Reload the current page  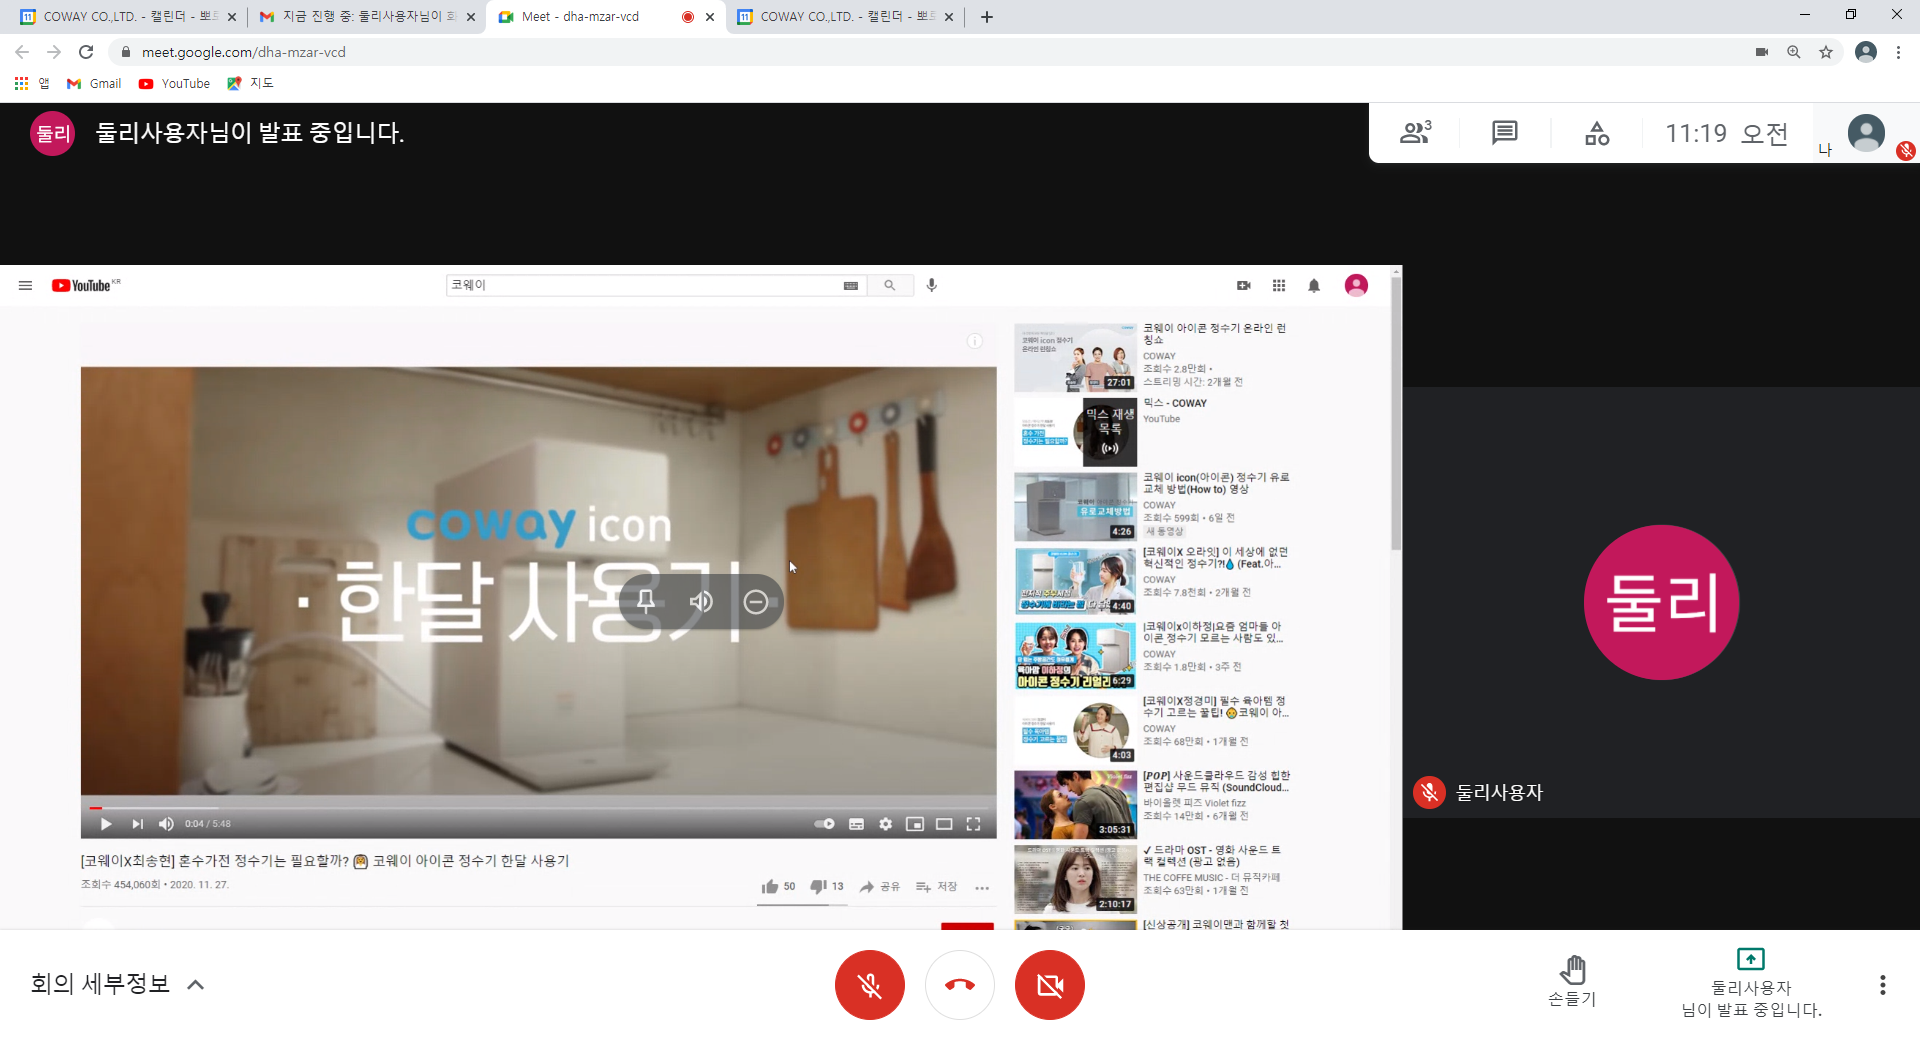(x=86, y=52)
